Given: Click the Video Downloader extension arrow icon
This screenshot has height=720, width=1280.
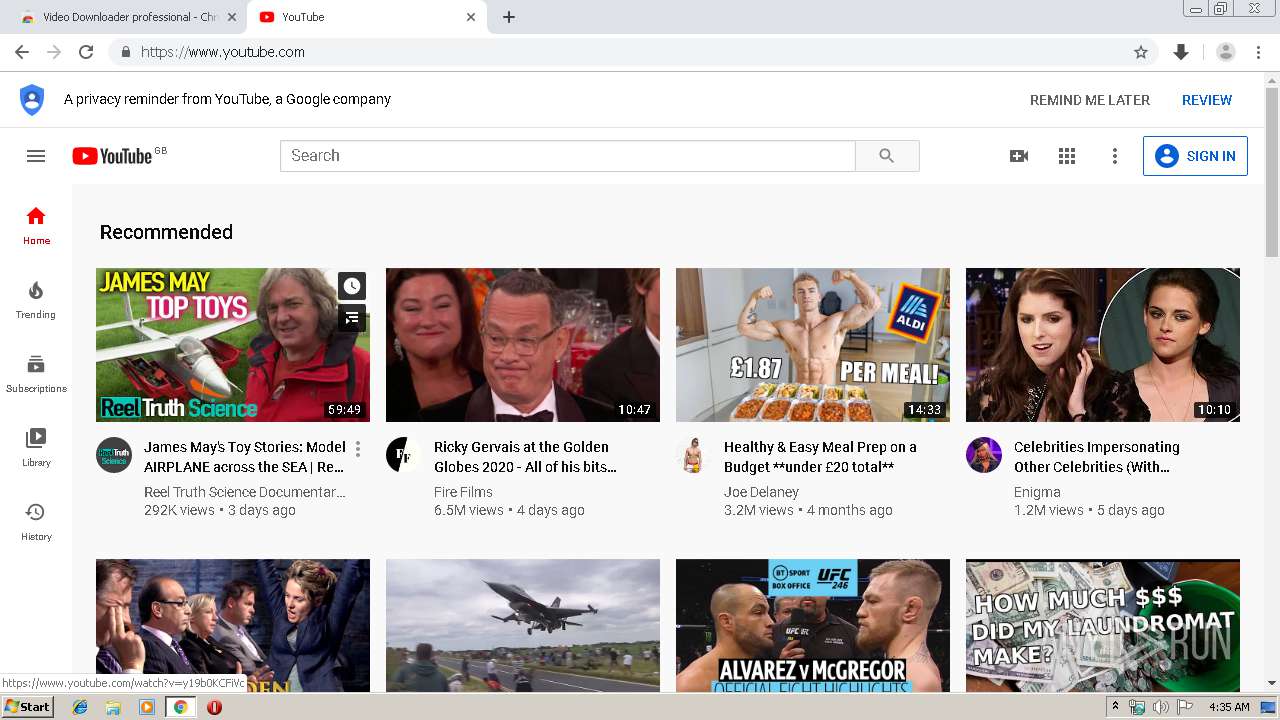Looking at the screenshot, I should [x=1181, y=52].
